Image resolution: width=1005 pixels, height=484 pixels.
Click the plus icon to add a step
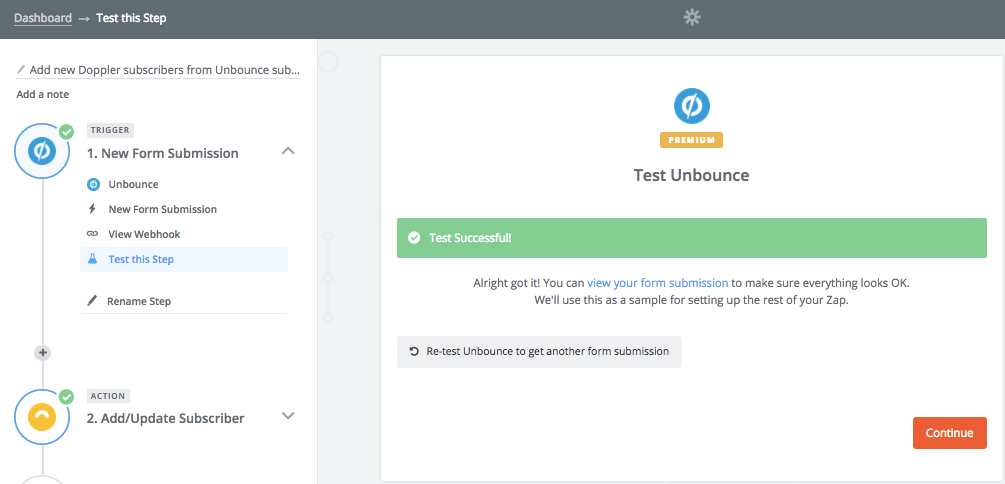pos(42,353)
